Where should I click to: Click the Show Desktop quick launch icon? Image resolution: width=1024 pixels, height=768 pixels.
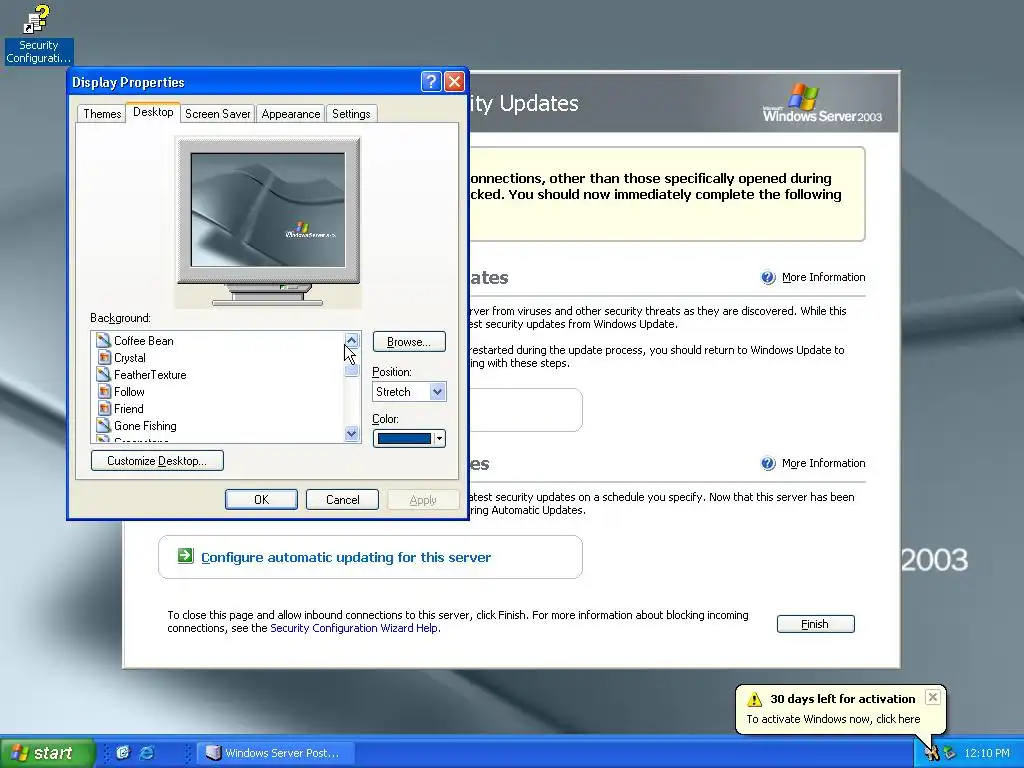[123, 752]
